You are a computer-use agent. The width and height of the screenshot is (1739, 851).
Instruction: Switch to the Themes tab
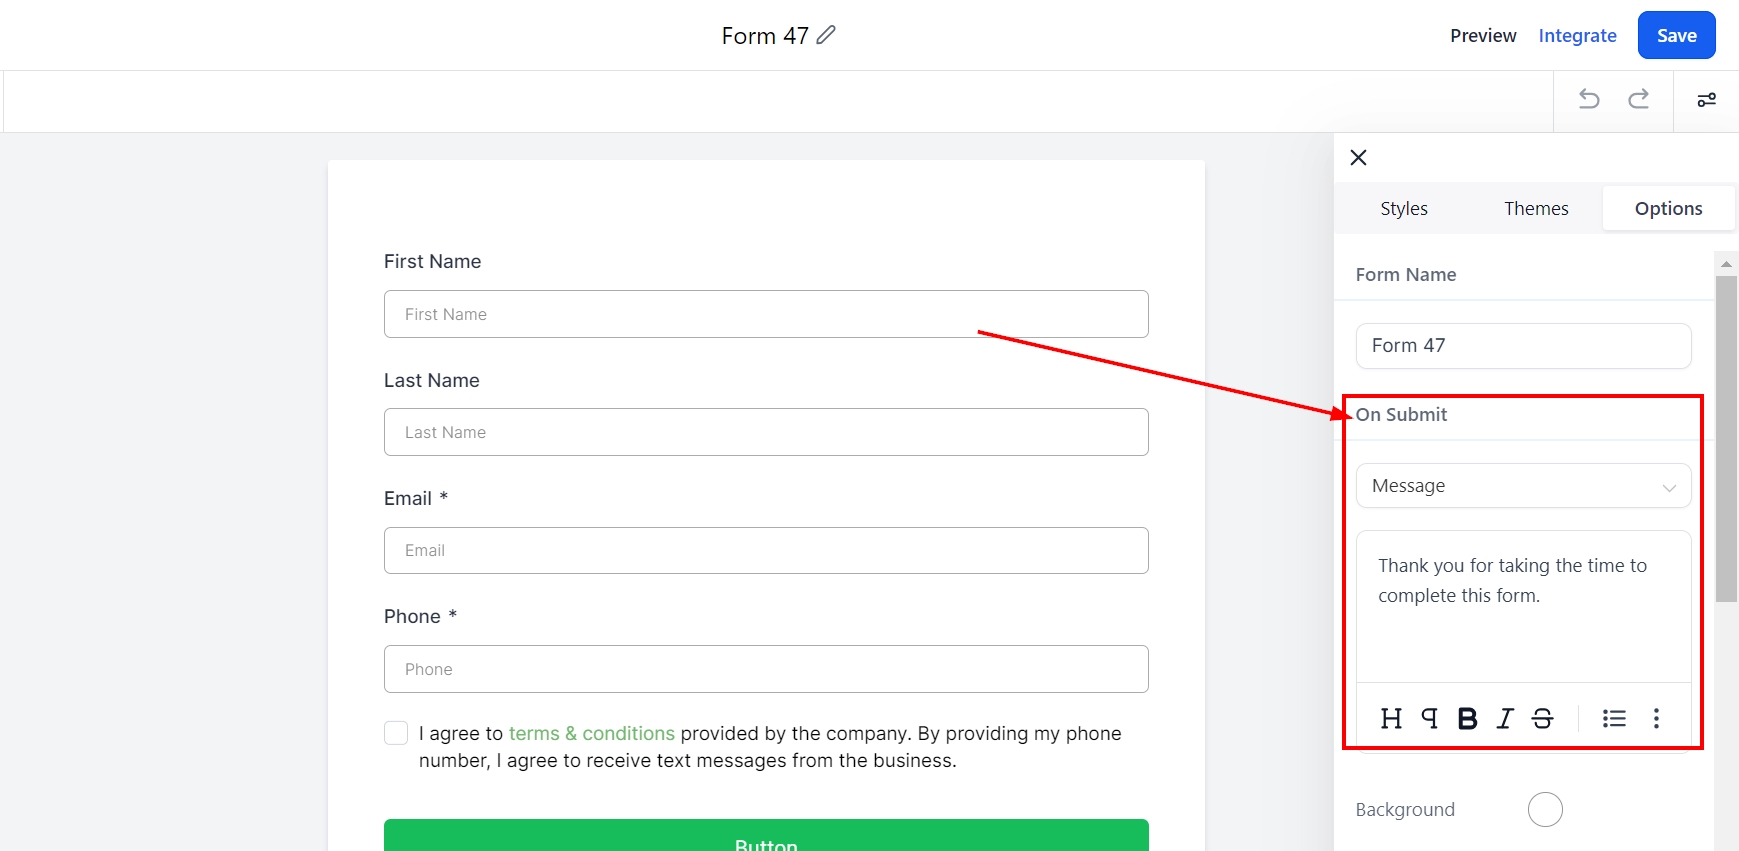tap(1536, 209)
